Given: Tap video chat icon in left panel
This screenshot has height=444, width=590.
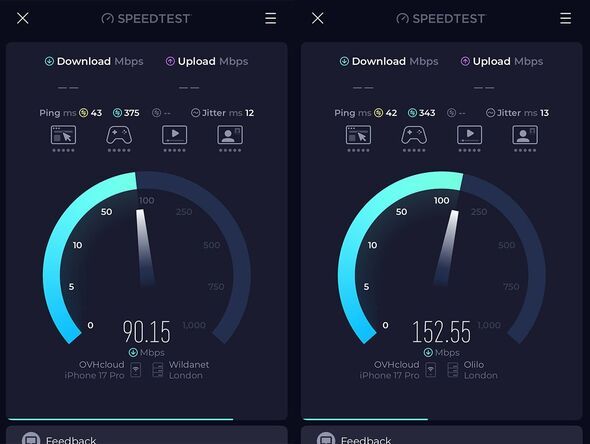Looking at the screenshot, I should tap(230, 135).
